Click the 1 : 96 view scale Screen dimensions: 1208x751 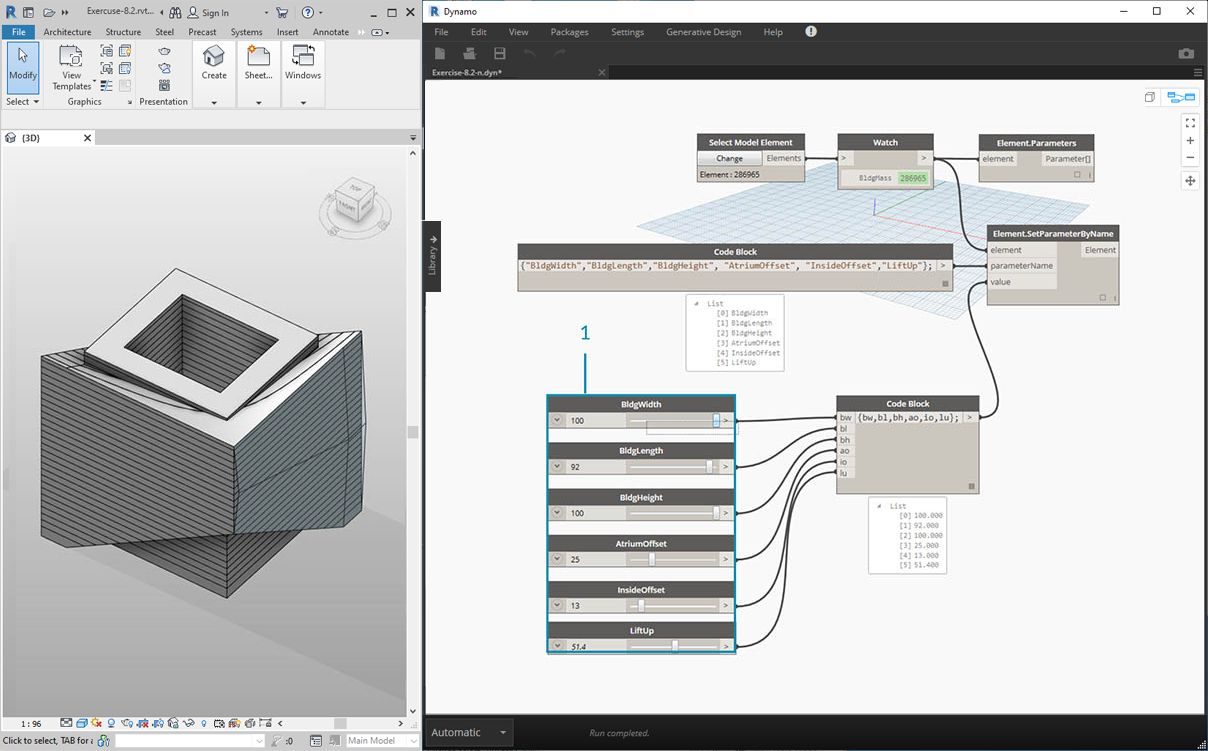click(x=30, y=723)
